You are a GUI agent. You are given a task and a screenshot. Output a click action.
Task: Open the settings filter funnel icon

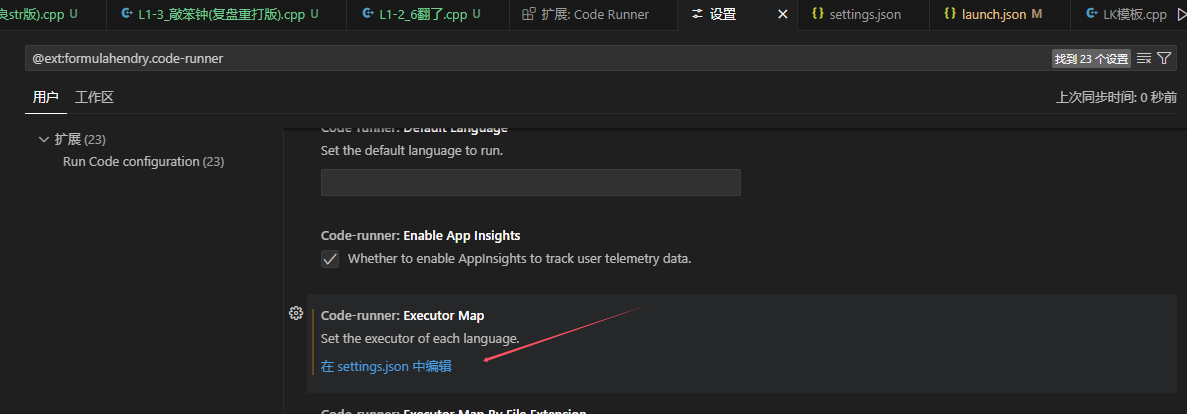coord(1164,58)
